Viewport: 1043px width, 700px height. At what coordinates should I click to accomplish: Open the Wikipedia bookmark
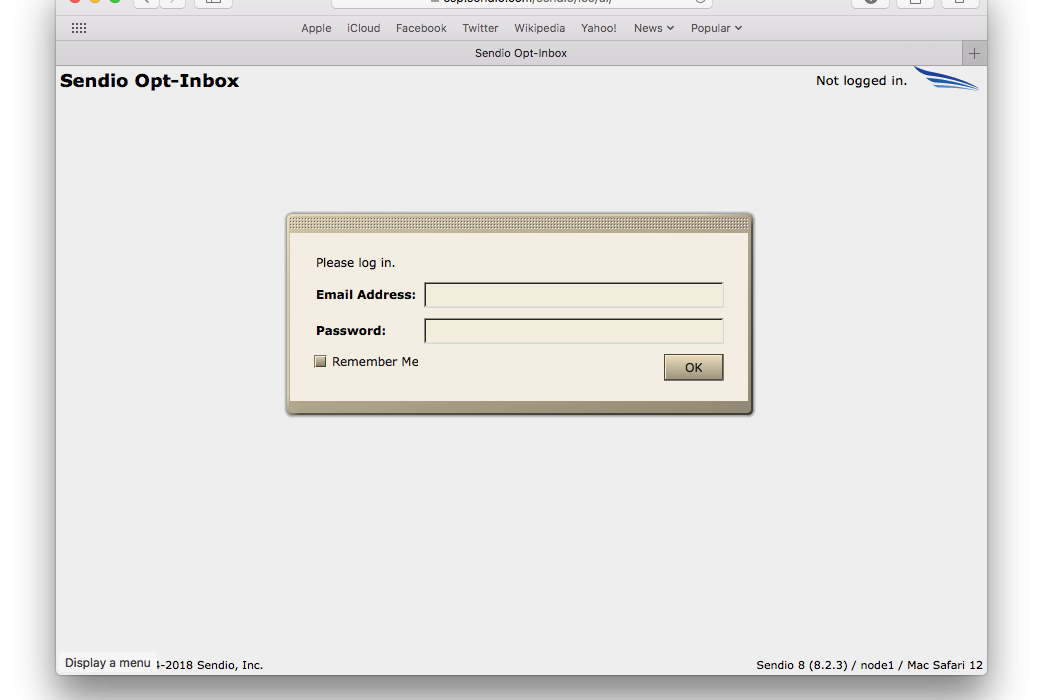pos(539,28)
